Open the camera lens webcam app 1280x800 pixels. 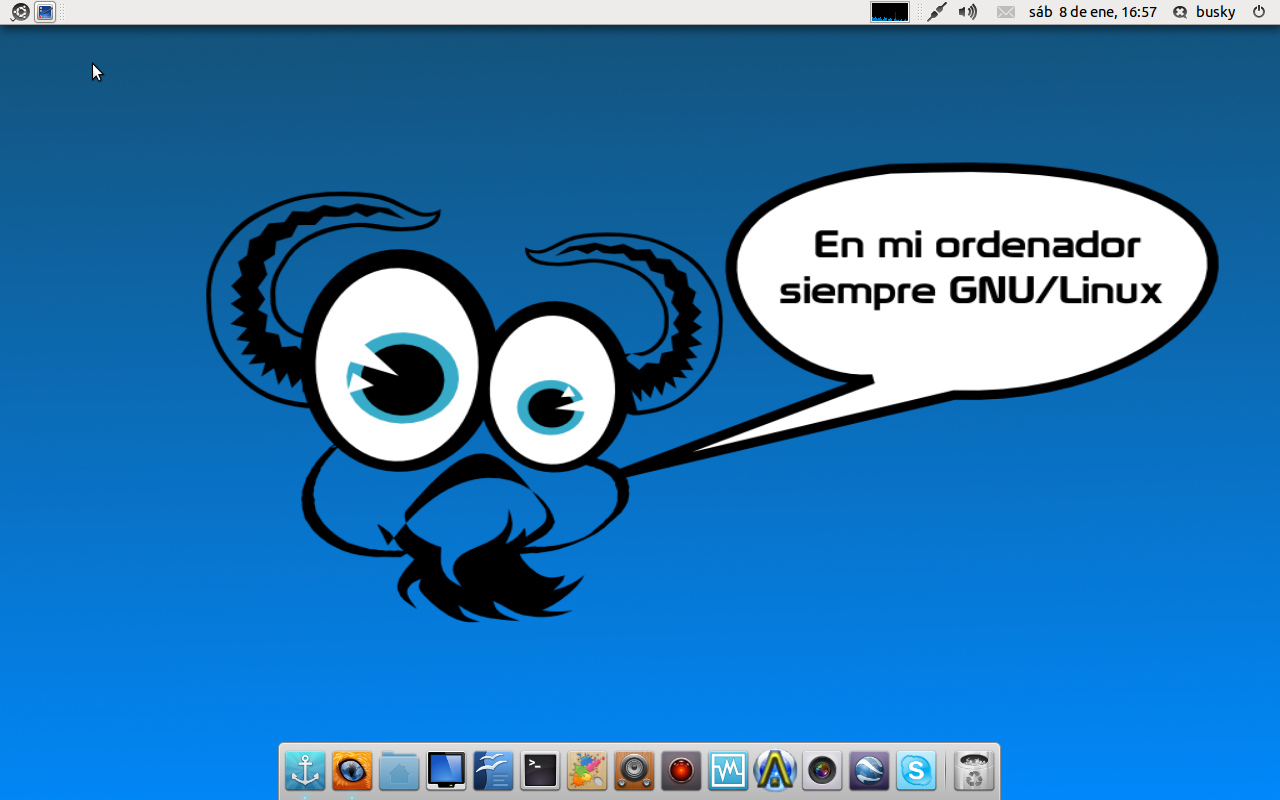tap(822, 771)
